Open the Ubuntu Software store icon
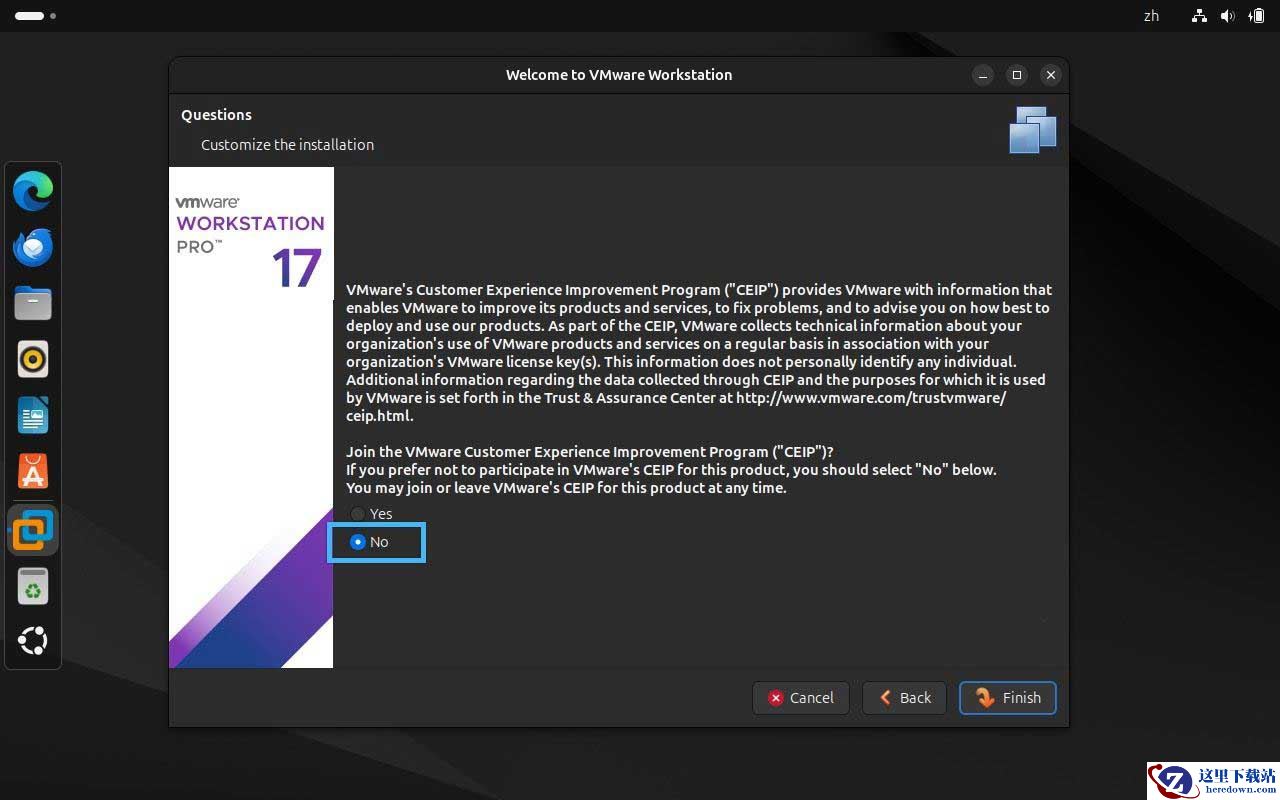 (x=33, y=471)
